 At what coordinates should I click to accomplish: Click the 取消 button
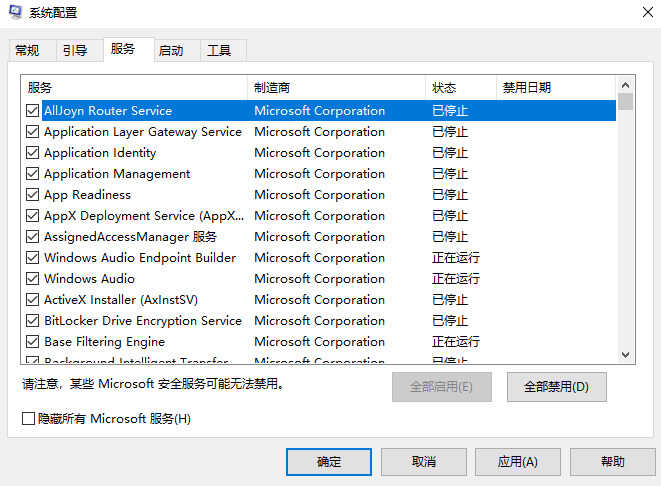click(423, 461)
